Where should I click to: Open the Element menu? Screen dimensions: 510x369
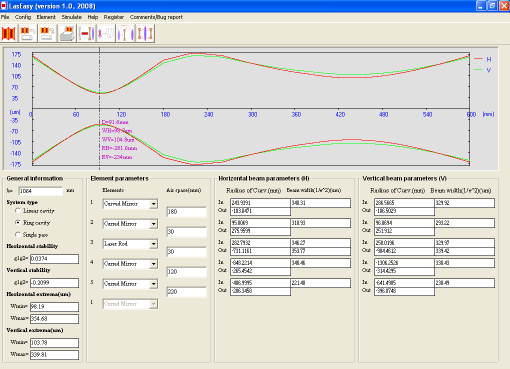(x=46, y=17)
